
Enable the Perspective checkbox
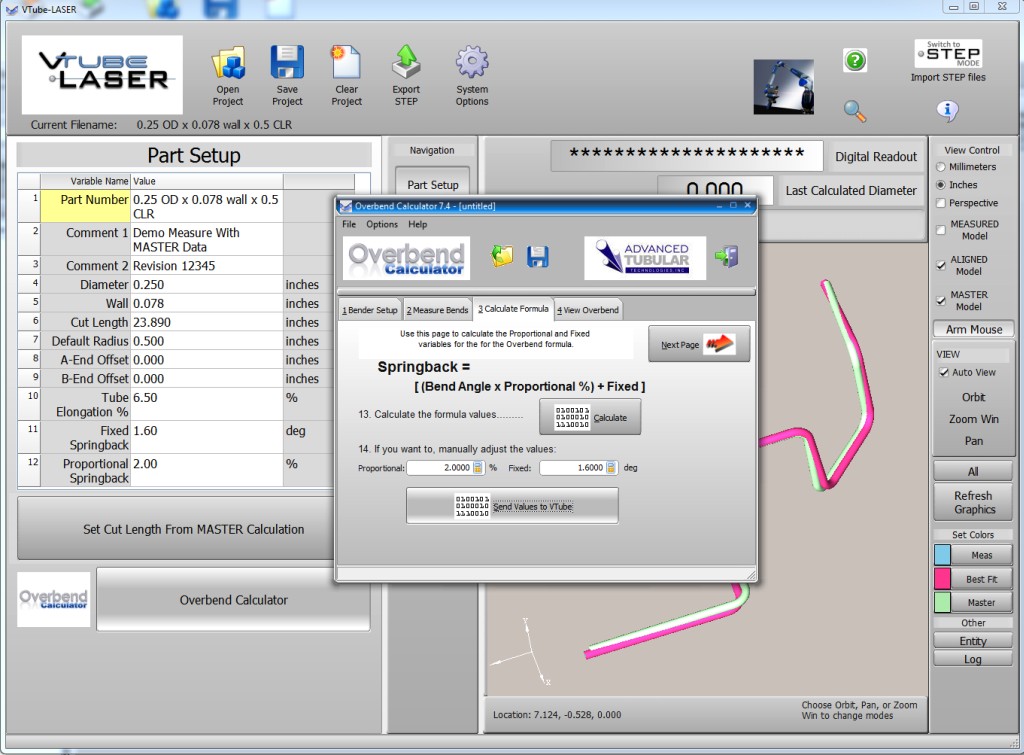[x=941, y=203]
